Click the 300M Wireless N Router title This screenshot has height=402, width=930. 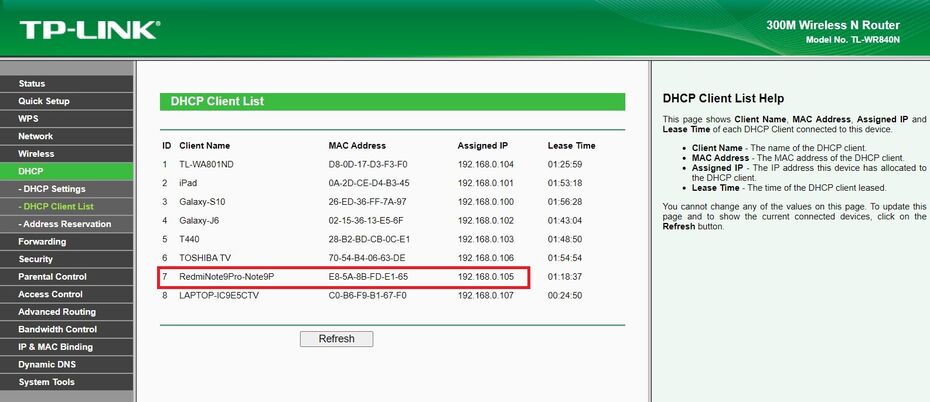click(833, 25)
